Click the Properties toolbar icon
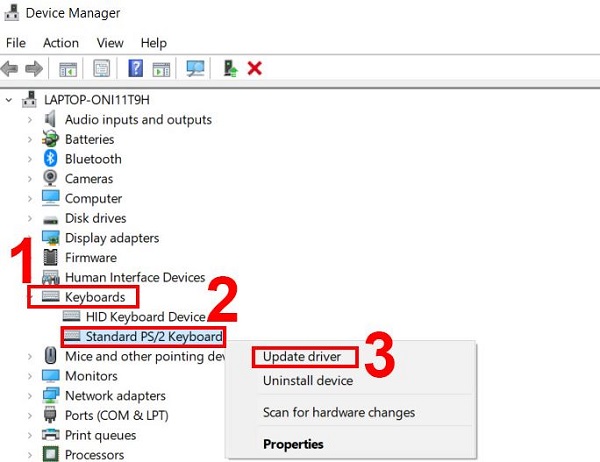 pos(101,69)
